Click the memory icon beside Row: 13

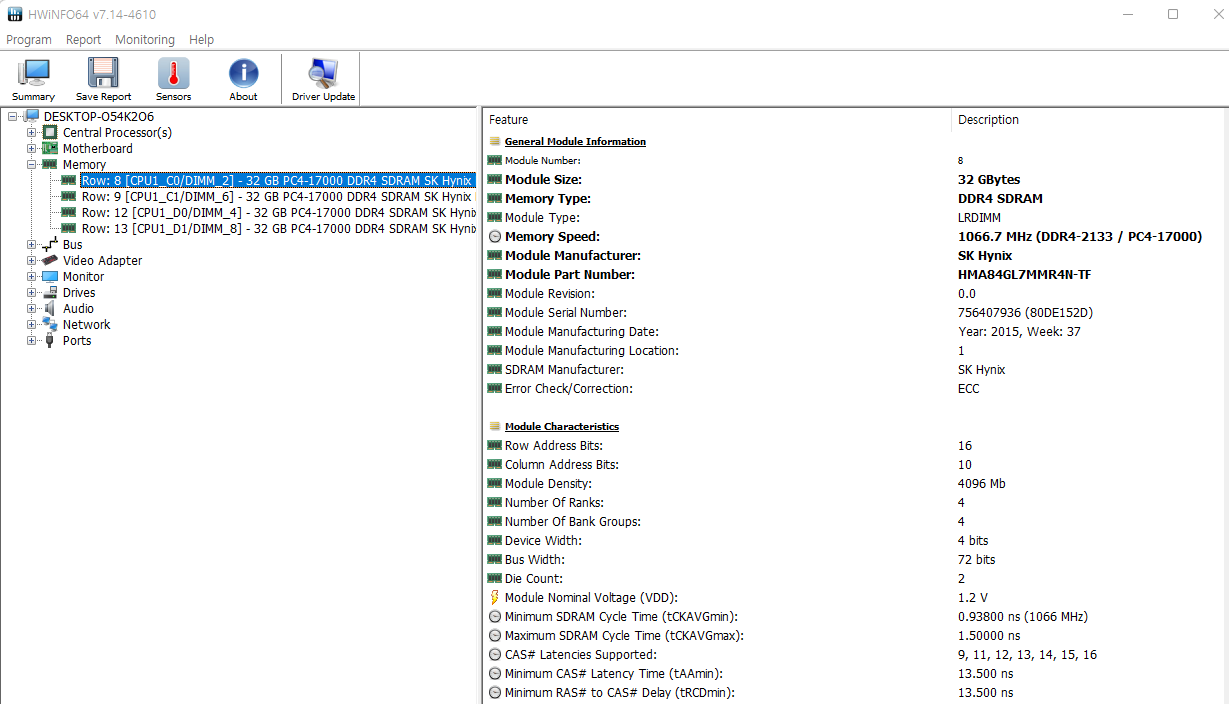69,228
